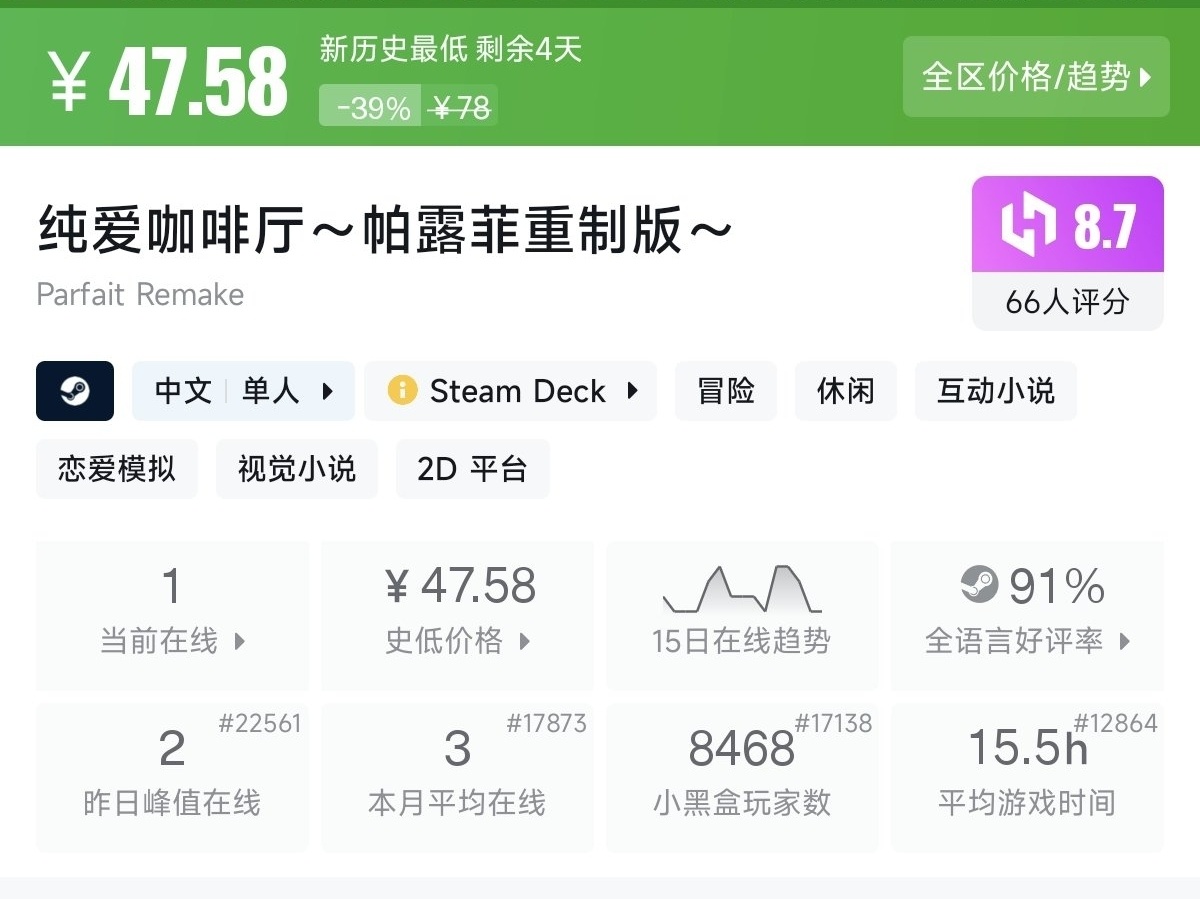Viewport: 1200px width, 899px height.
Task: Click the Steam platform logo icon
Action: coord(75,391)
